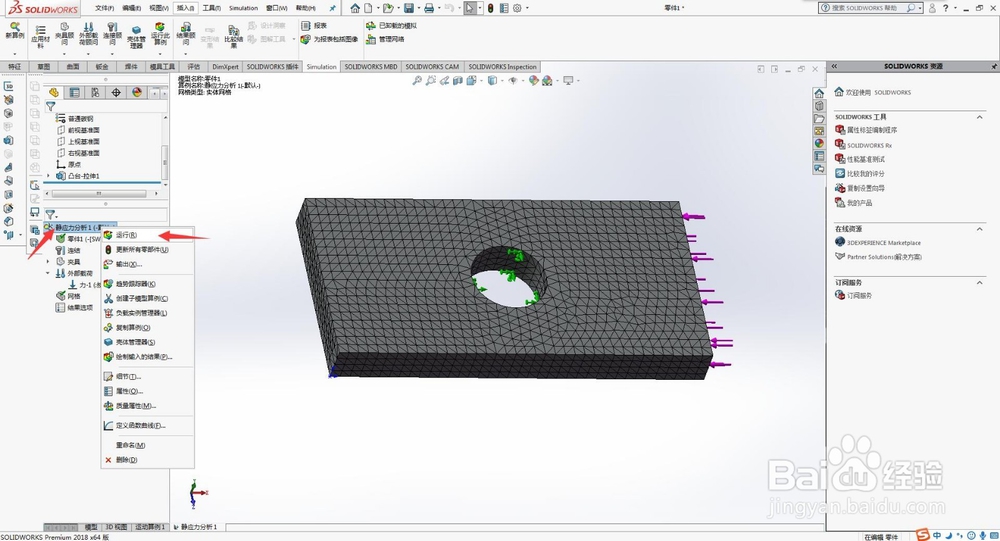Open the PropertyManager tab icon
1000x541 pixels.
75,93
